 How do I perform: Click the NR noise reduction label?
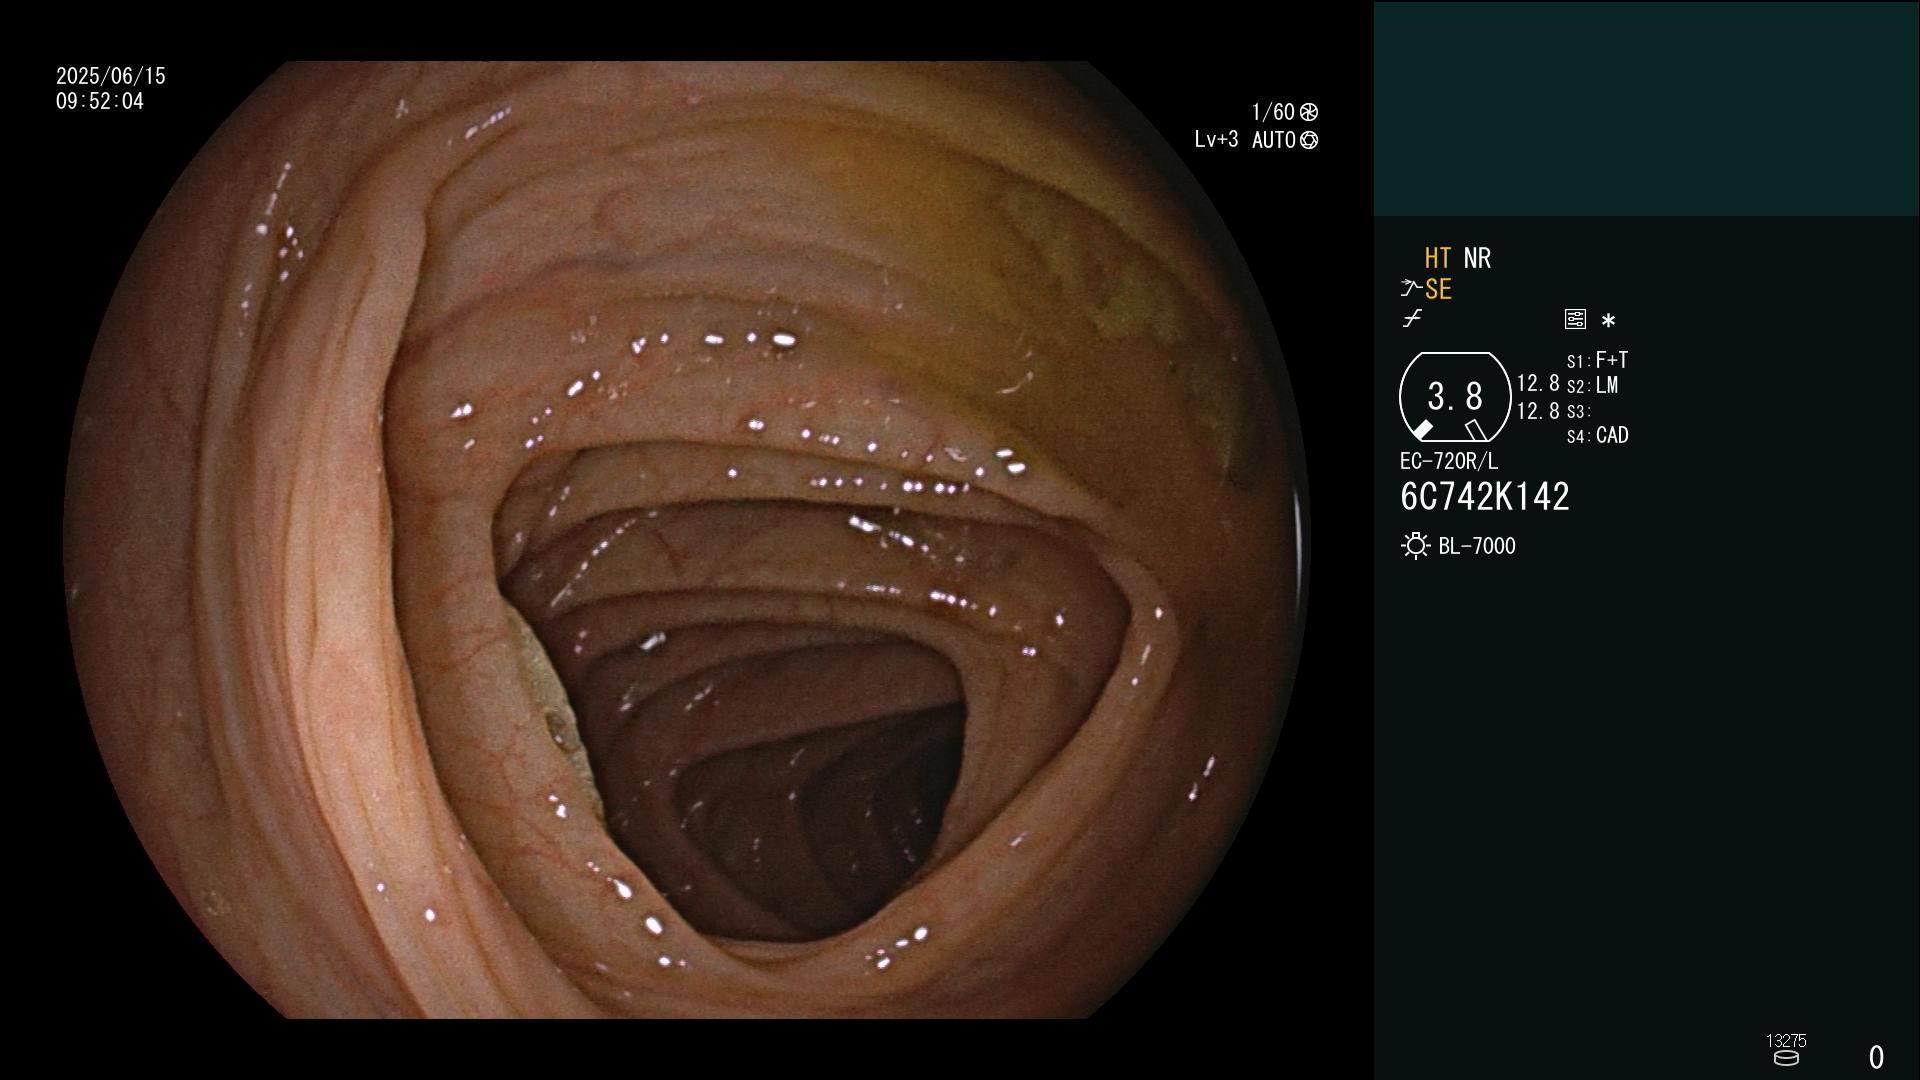click(x=1477, y=258)
